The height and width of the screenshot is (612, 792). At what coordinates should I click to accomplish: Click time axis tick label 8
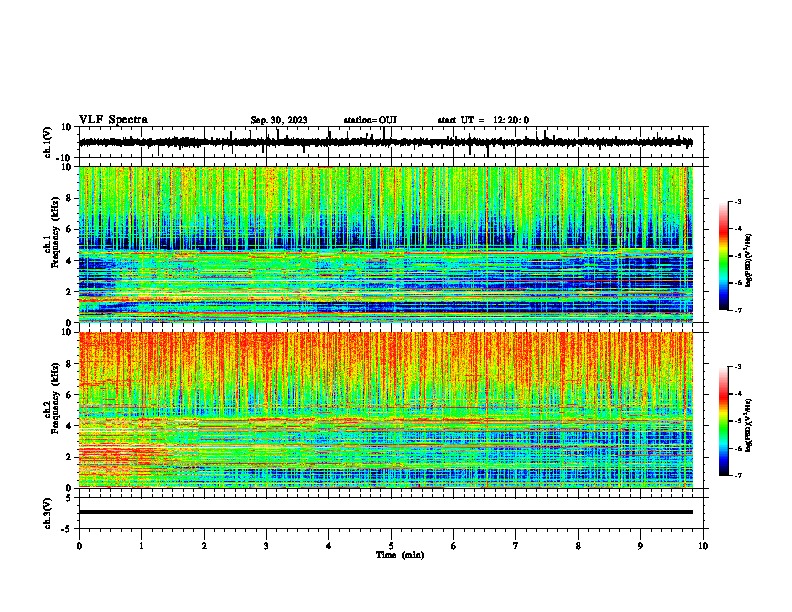[578, 546]
